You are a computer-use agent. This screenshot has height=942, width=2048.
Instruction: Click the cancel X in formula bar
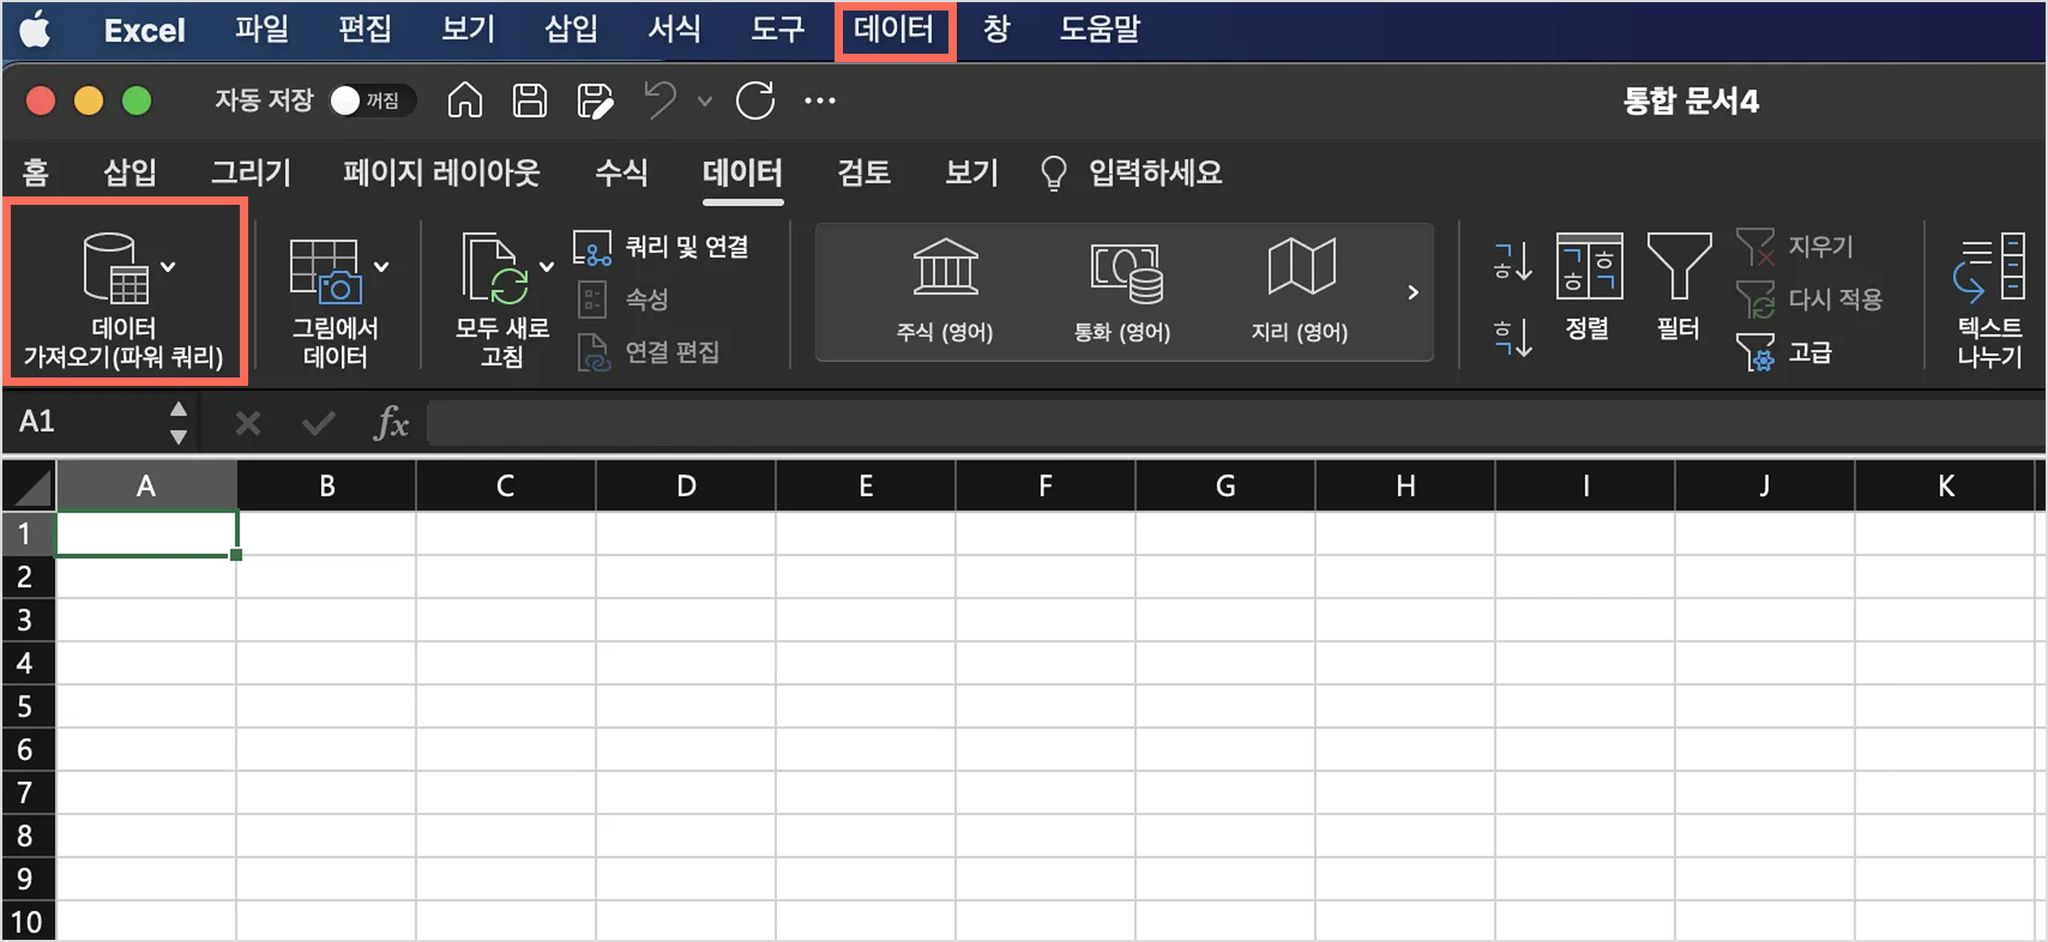(248, 424)
